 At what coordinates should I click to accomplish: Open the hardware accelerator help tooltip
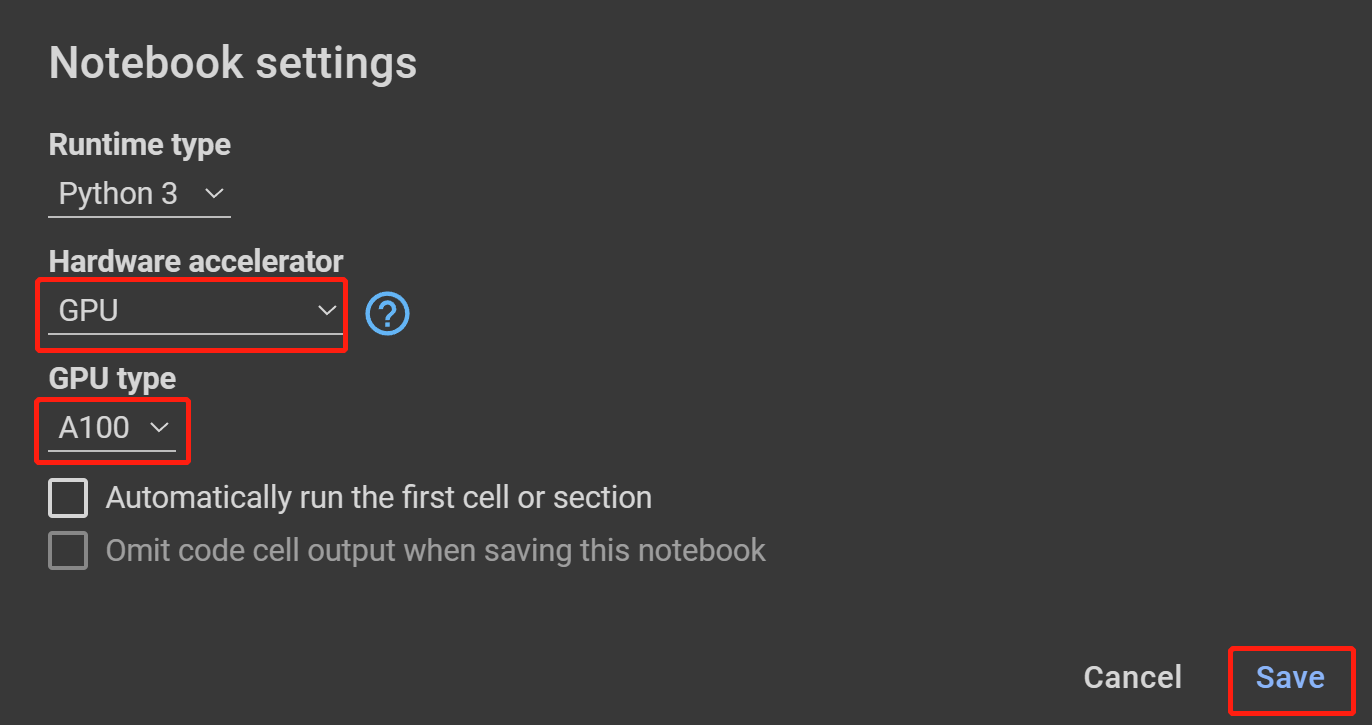tap(387, 313)
